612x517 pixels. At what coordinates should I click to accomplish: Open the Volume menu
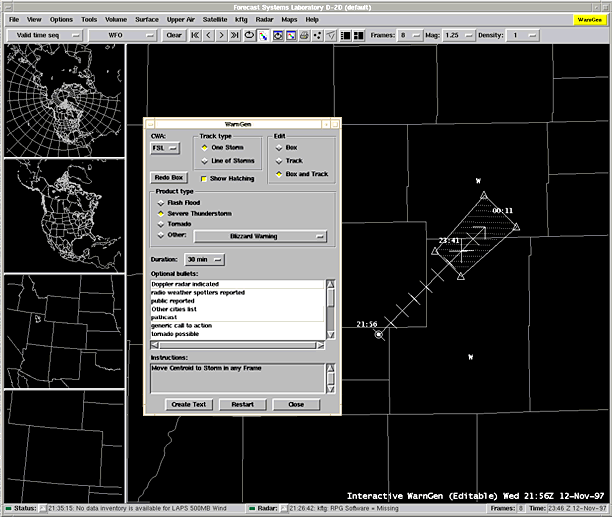116,20
